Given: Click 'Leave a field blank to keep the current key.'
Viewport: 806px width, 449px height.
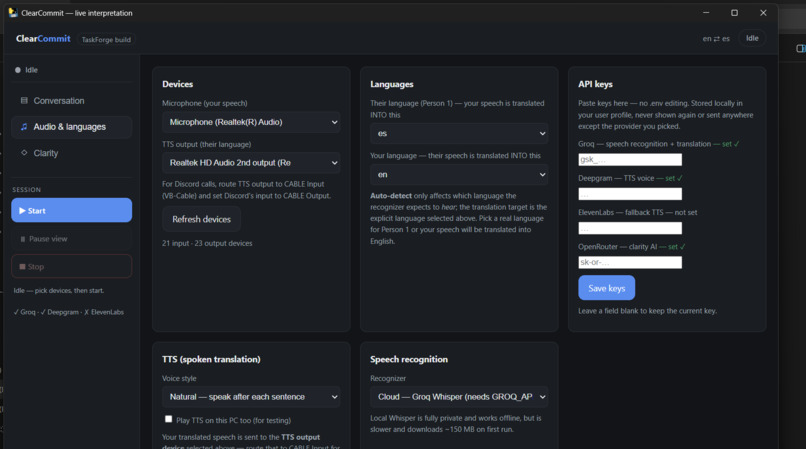Looking at the screenshot, I should click(x=647, y=311).
